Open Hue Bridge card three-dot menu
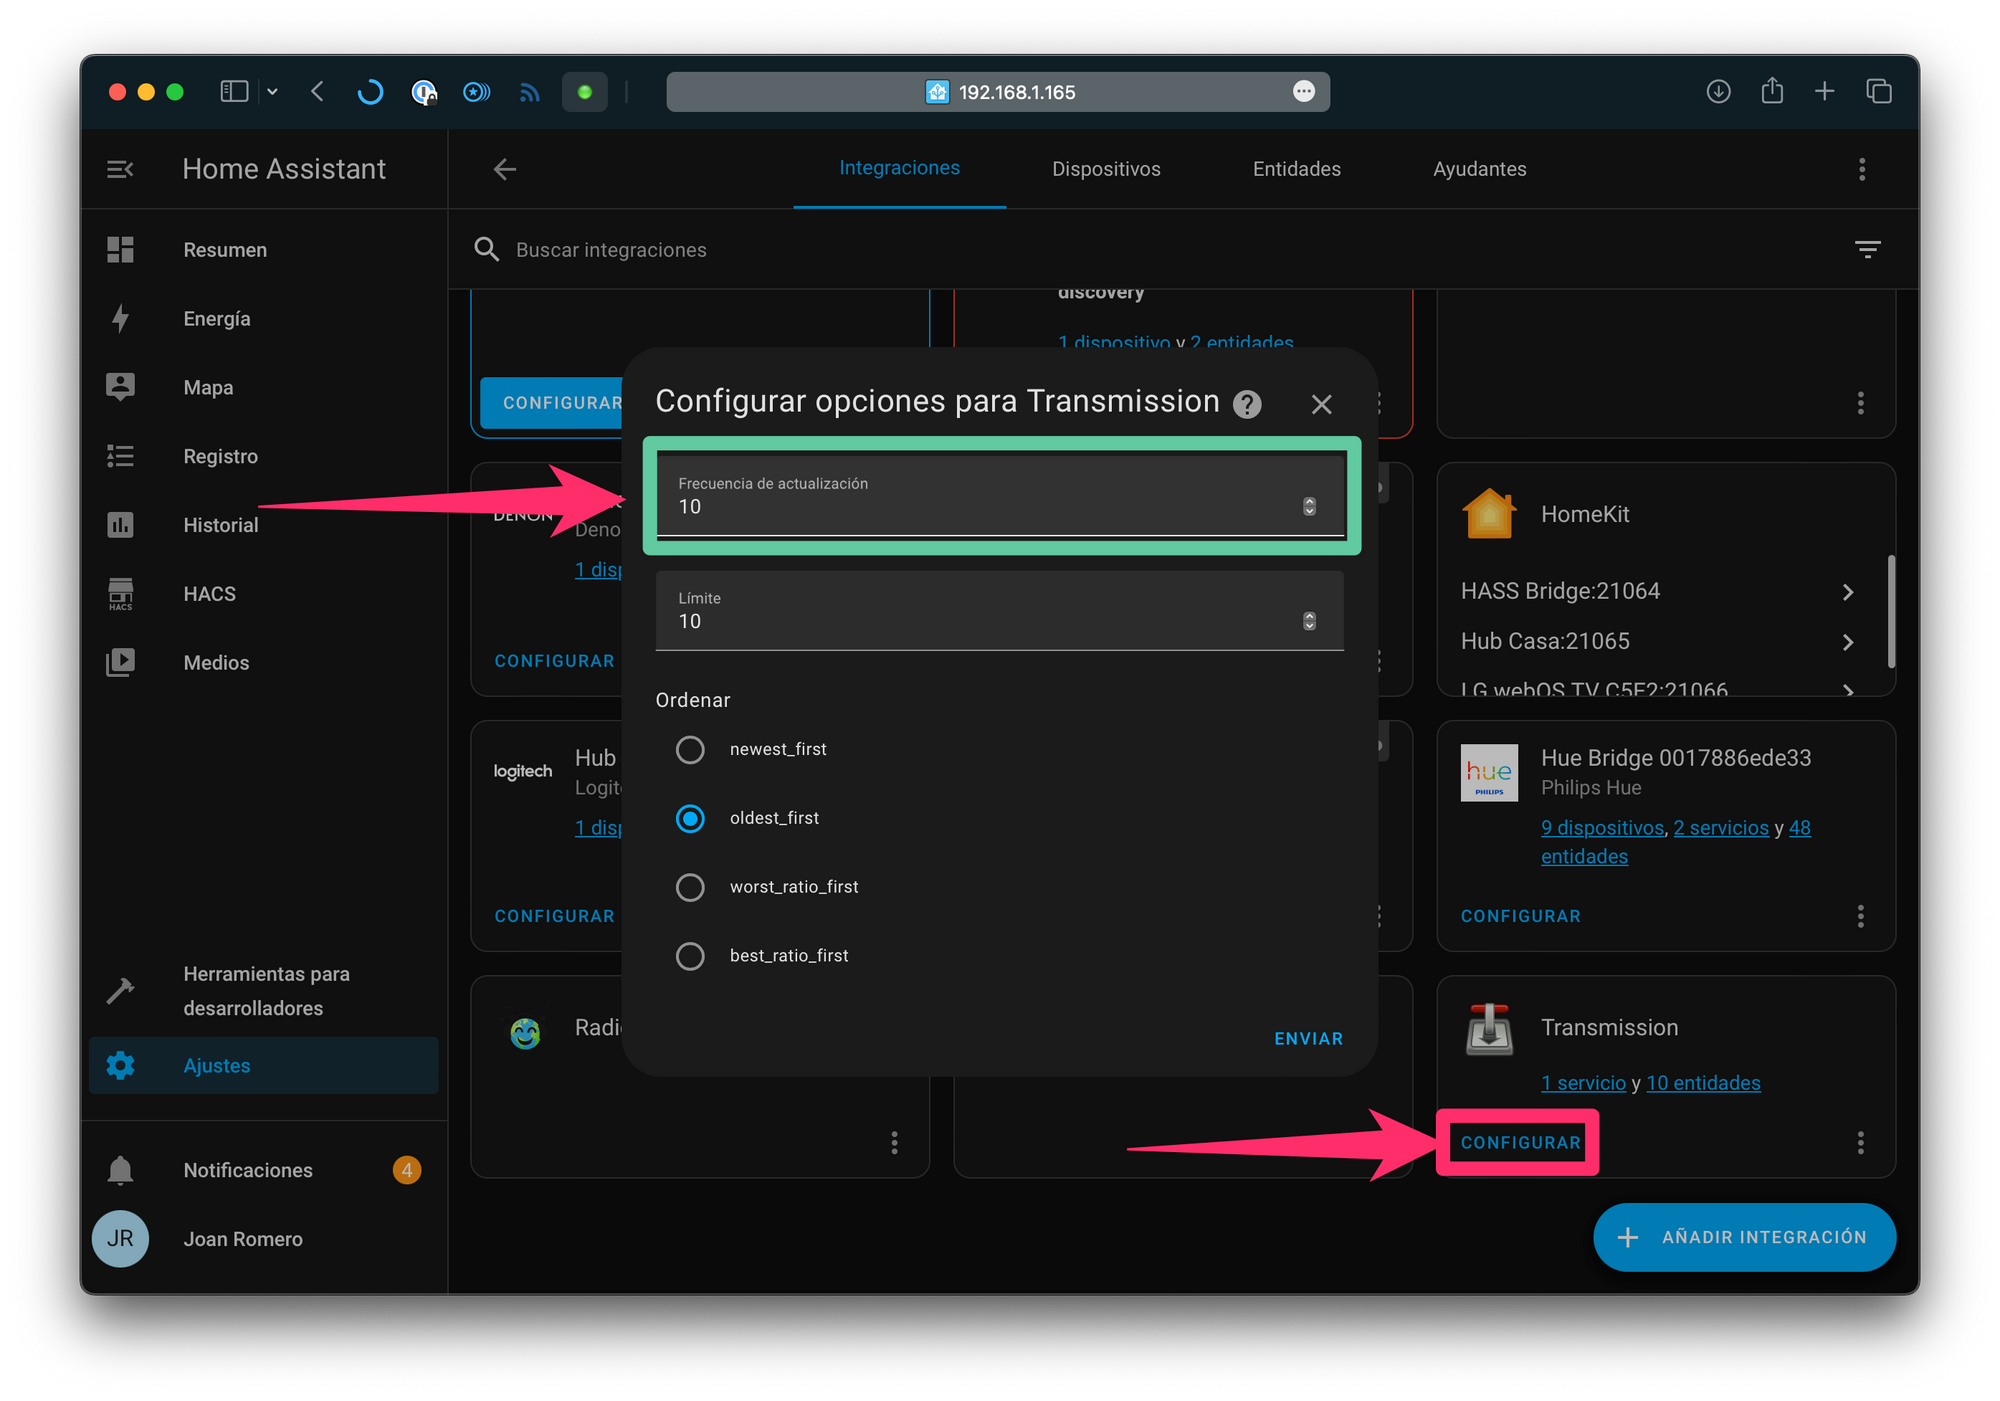Image resolution: width=2000 pixels, height=1401 pixels. tap(1861, 916)
